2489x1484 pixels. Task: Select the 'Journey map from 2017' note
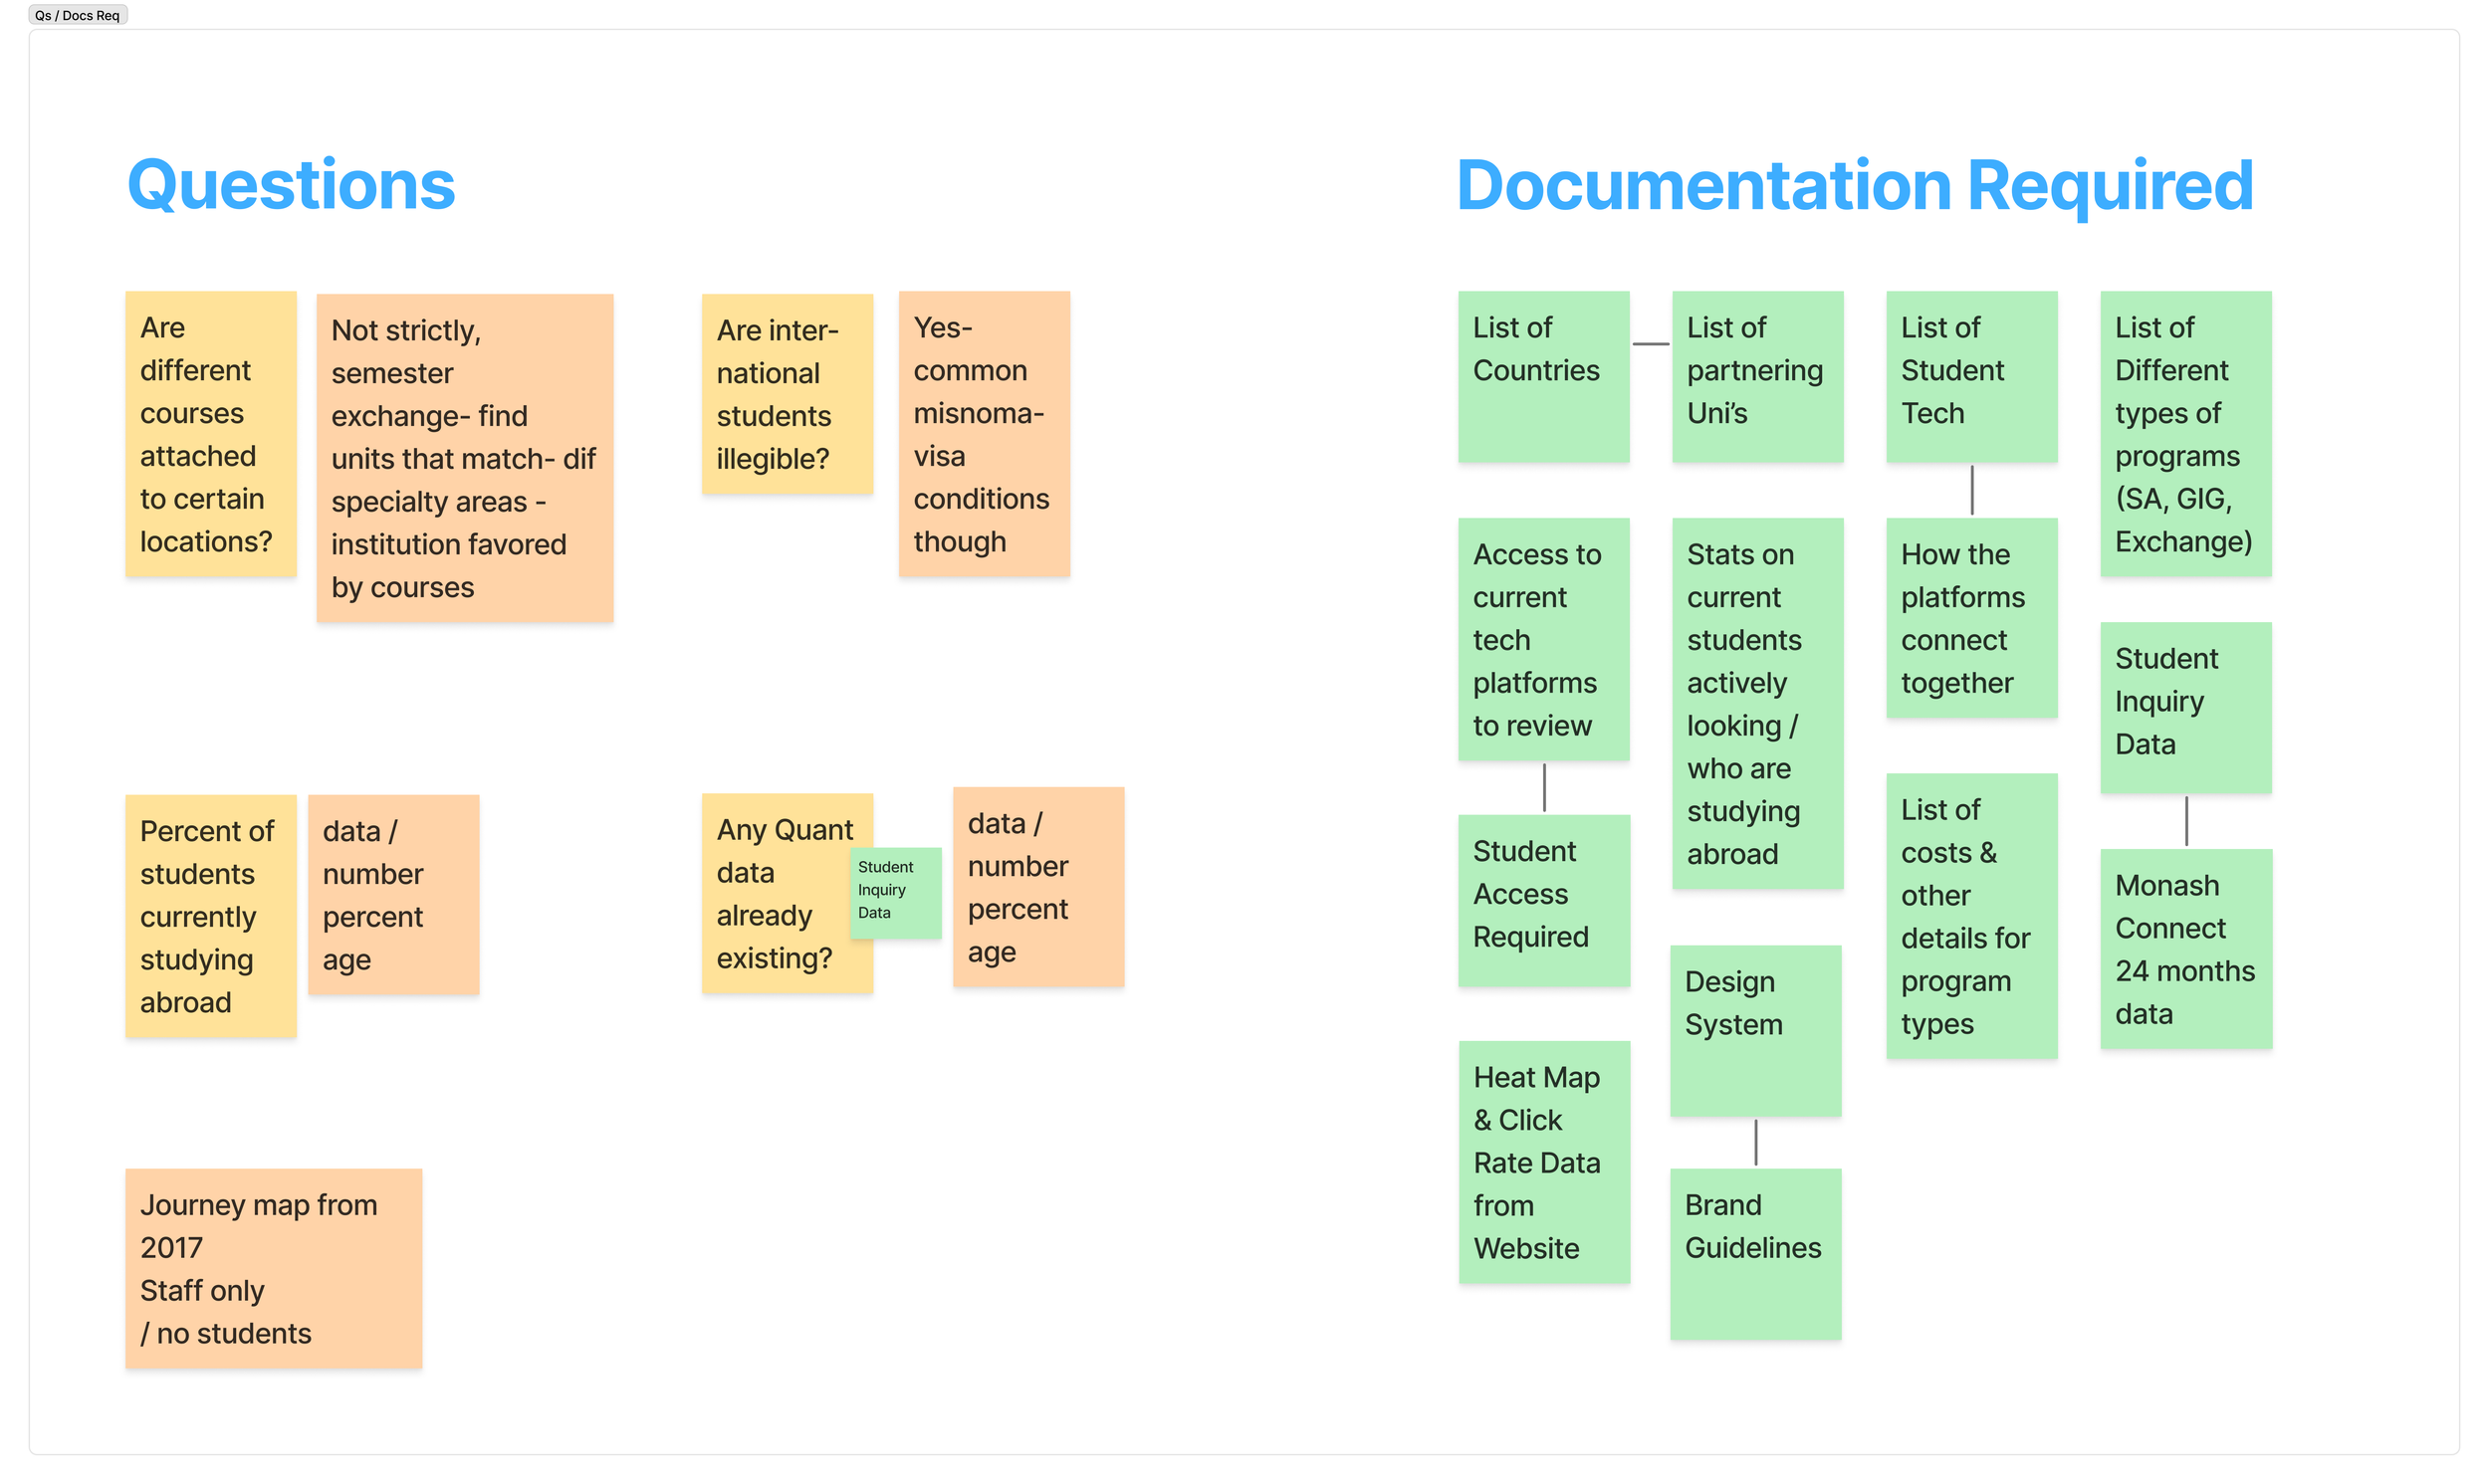pos(273,1268)
